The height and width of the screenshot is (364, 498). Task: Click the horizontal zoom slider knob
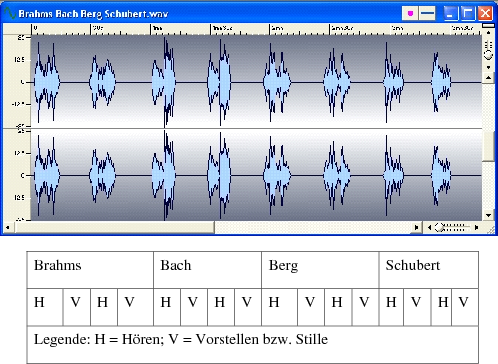coord(439,227)
